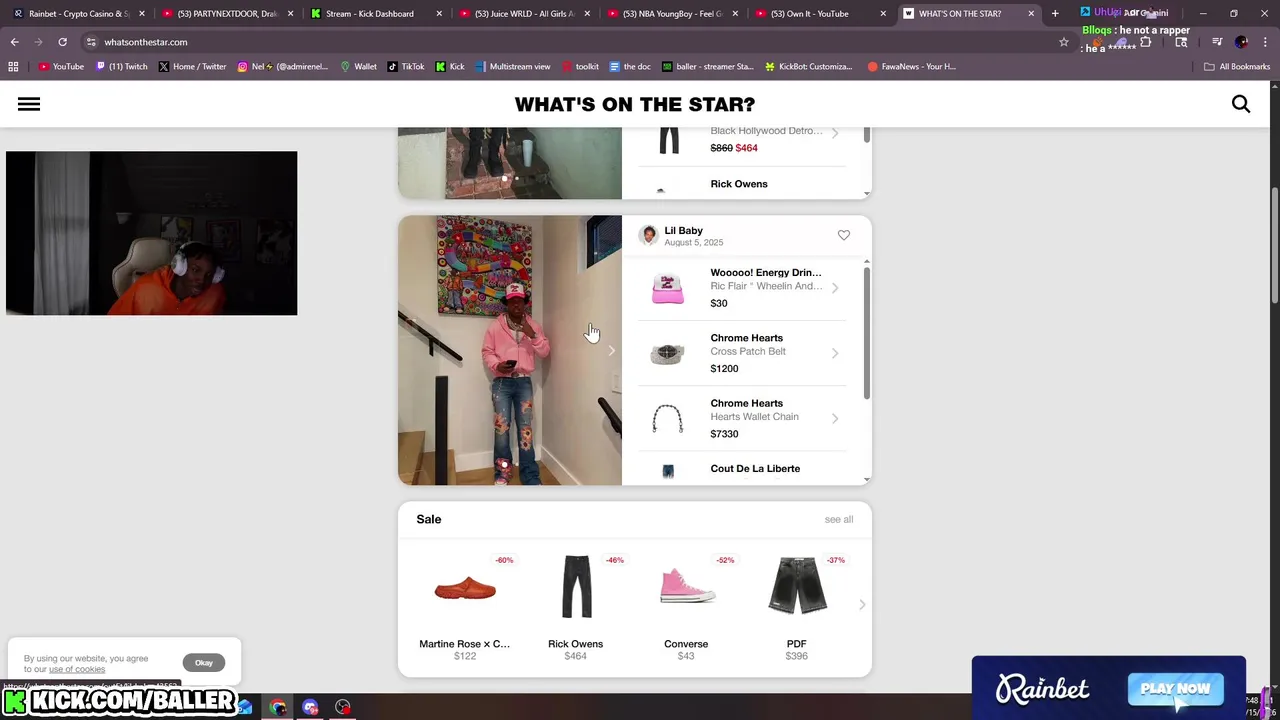The width and height of the screenshot is (1280, 720).
Task: Open the (11) Twitch bookmark
Action: [x=121, y=67]
